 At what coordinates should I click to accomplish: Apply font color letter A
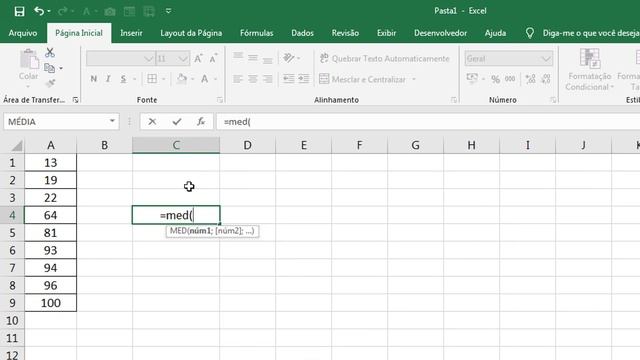click(x=204, y=79)
